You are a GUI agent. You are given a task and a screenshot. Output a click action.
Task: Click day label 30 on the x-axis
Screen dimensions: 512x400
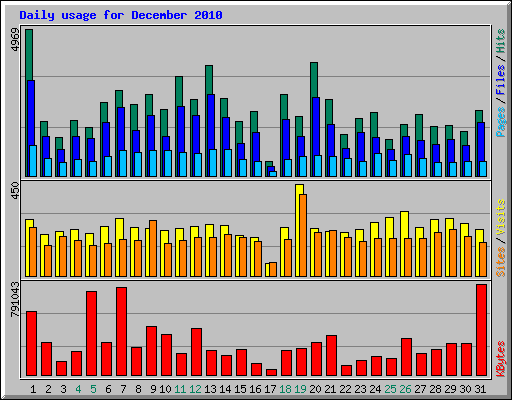click(x=465, y=389)
